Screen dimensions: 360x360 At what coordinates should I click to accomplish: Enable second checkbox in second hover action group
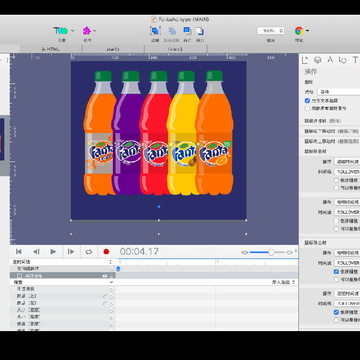[x=336, y=229]
